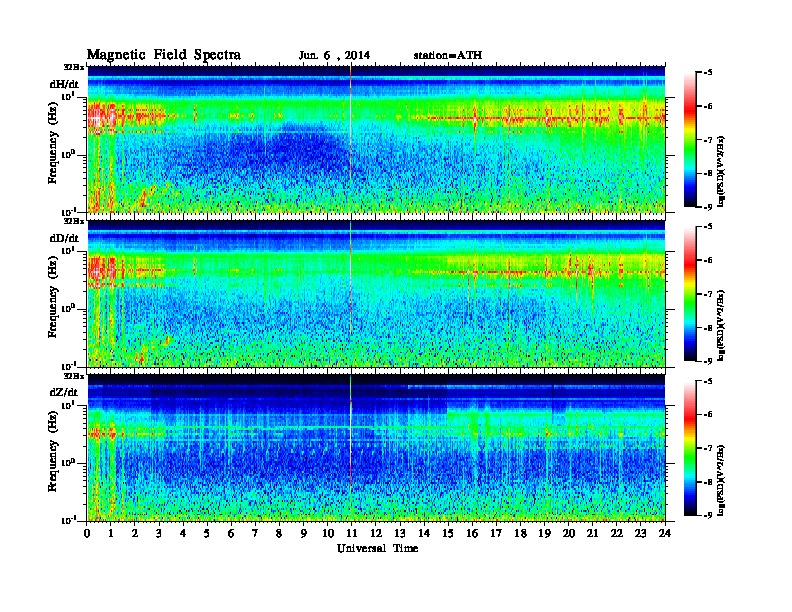The width and height of the screenshot is (792, 612).
Task: Click the "station=ATH" label
Action: click(x=448, y=55)
